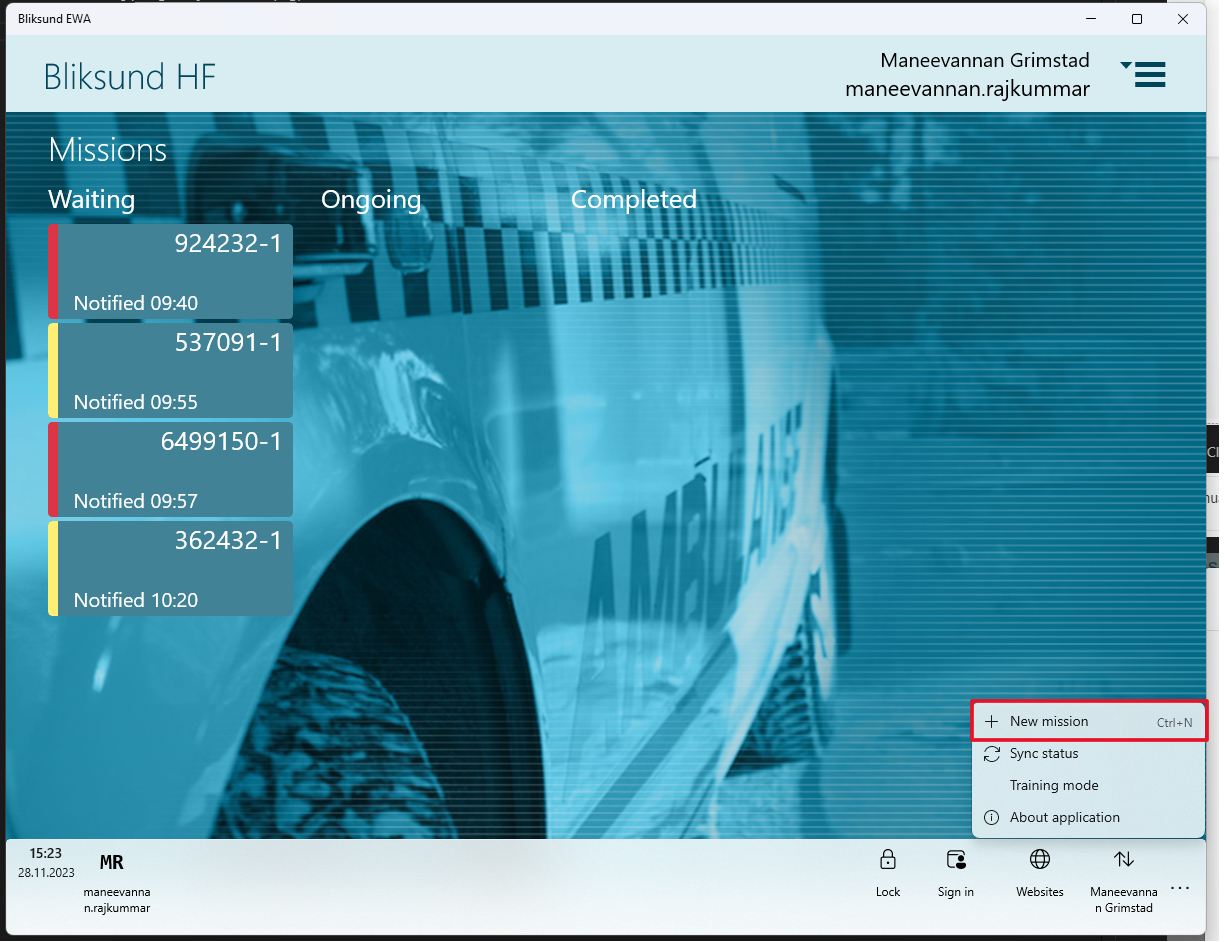The height and width of the screenshot is (942, 1225).
Task: Open About application menu entry
Action: [1089, 818]
